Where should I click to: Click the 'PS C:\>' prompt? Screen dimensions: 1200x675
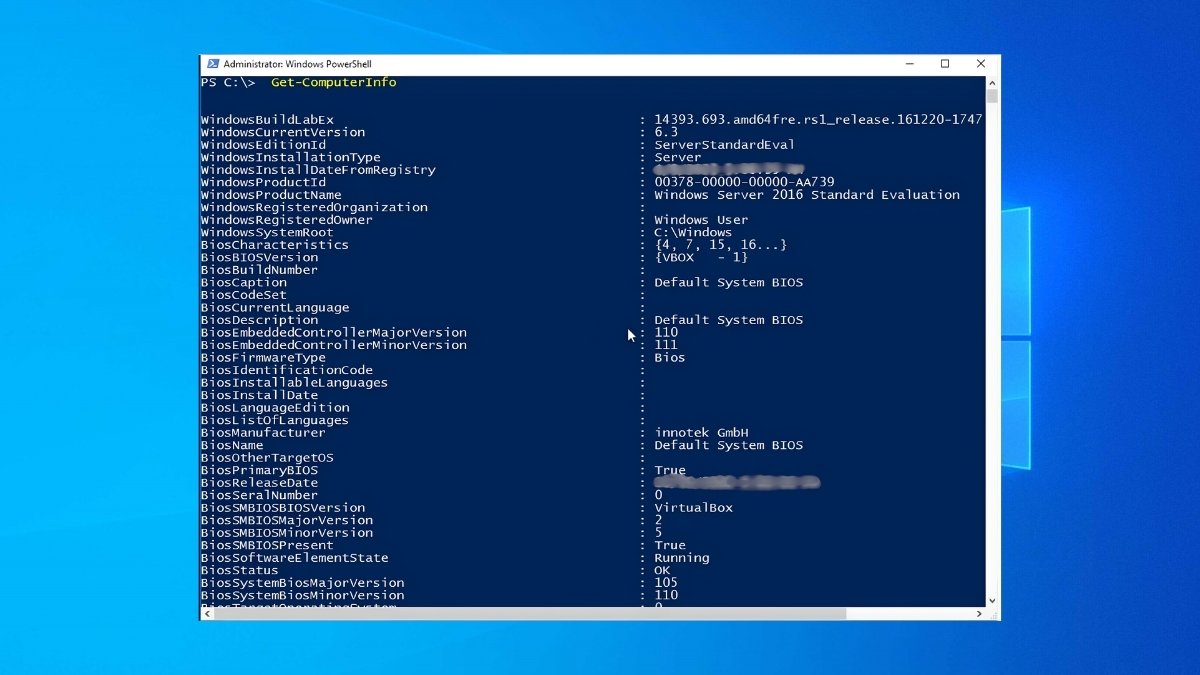pos(228,82)
